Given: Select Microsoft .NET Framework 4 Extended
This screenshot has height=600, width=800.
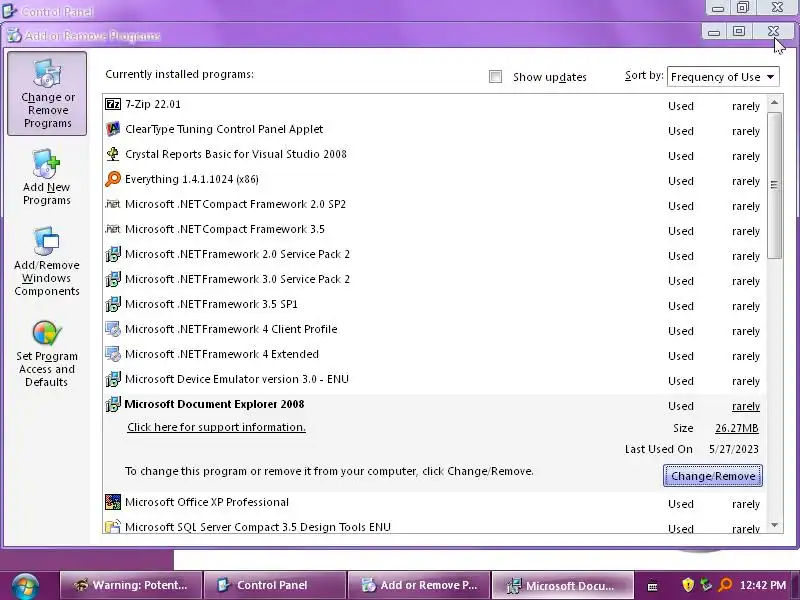Looking at the screenshot, I should point(434,355).
